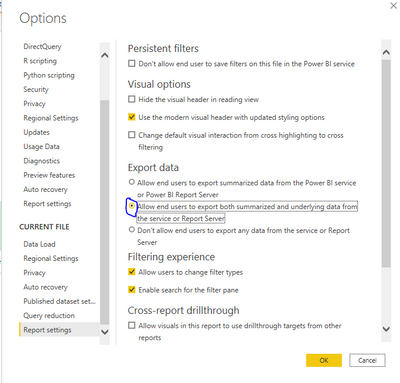400x383 pixels.
Task: Select Auto recovery above Published dataset settings
Action: pos(45,287)
